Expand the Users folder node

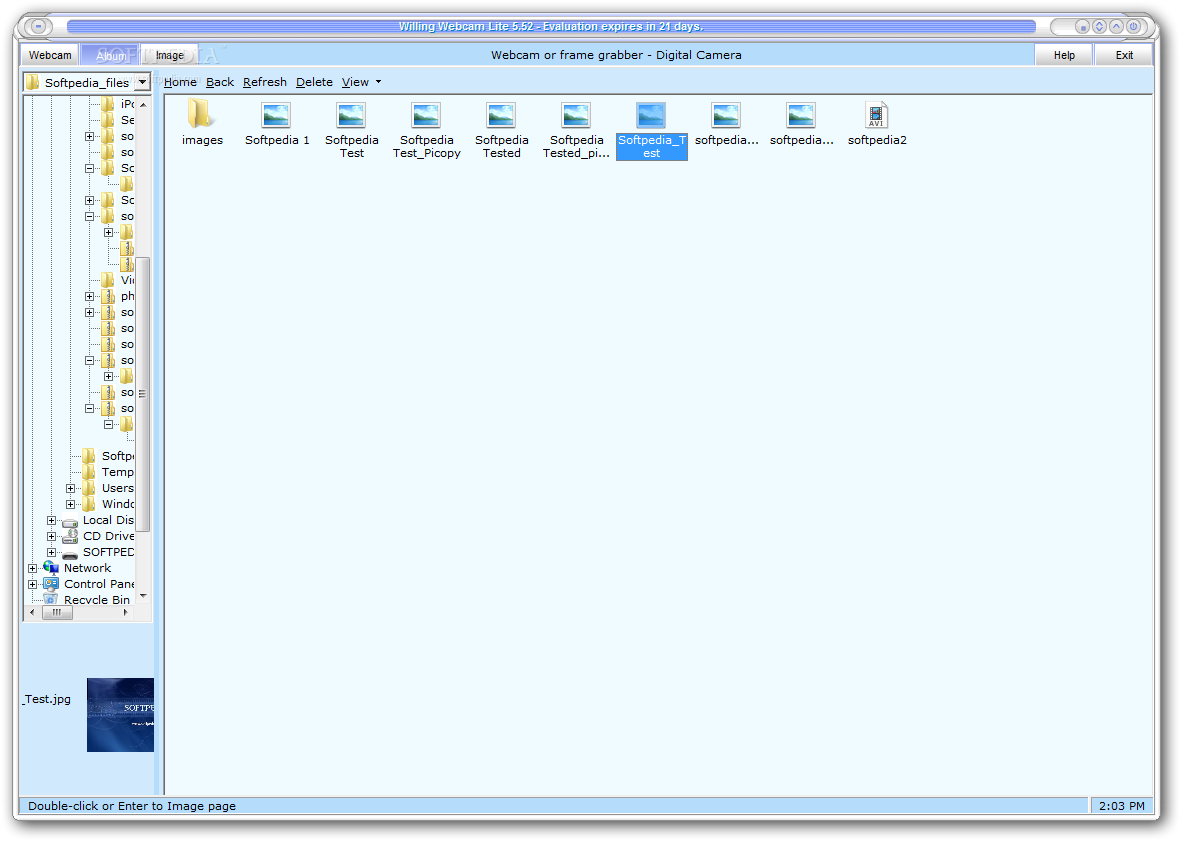pos(70,488)
